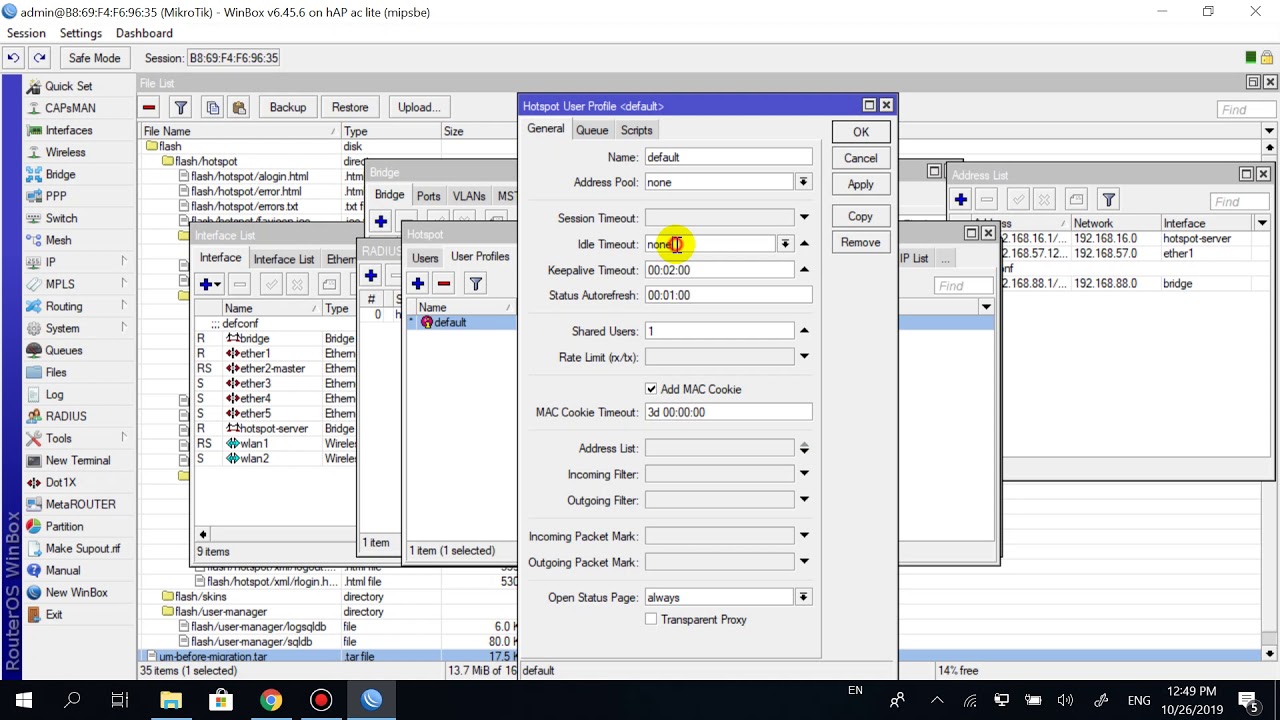Image resolution: width=1280 pixels, height=720 pixels.
Task: Open the Files sidebar entry
Action: pyautogui.click(x=56, y=372)
